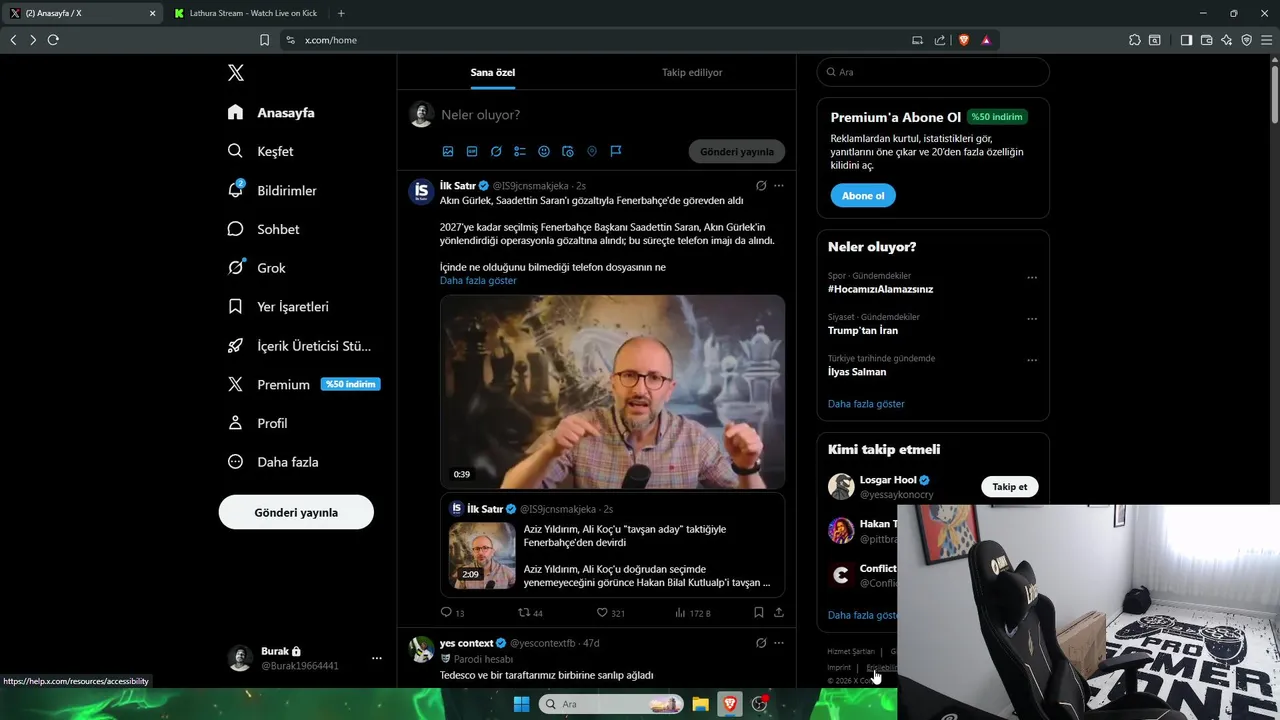This screenshot has width=1280, height=720.
Task: Click Abone ol Premium button
Action: coord(863,196)
